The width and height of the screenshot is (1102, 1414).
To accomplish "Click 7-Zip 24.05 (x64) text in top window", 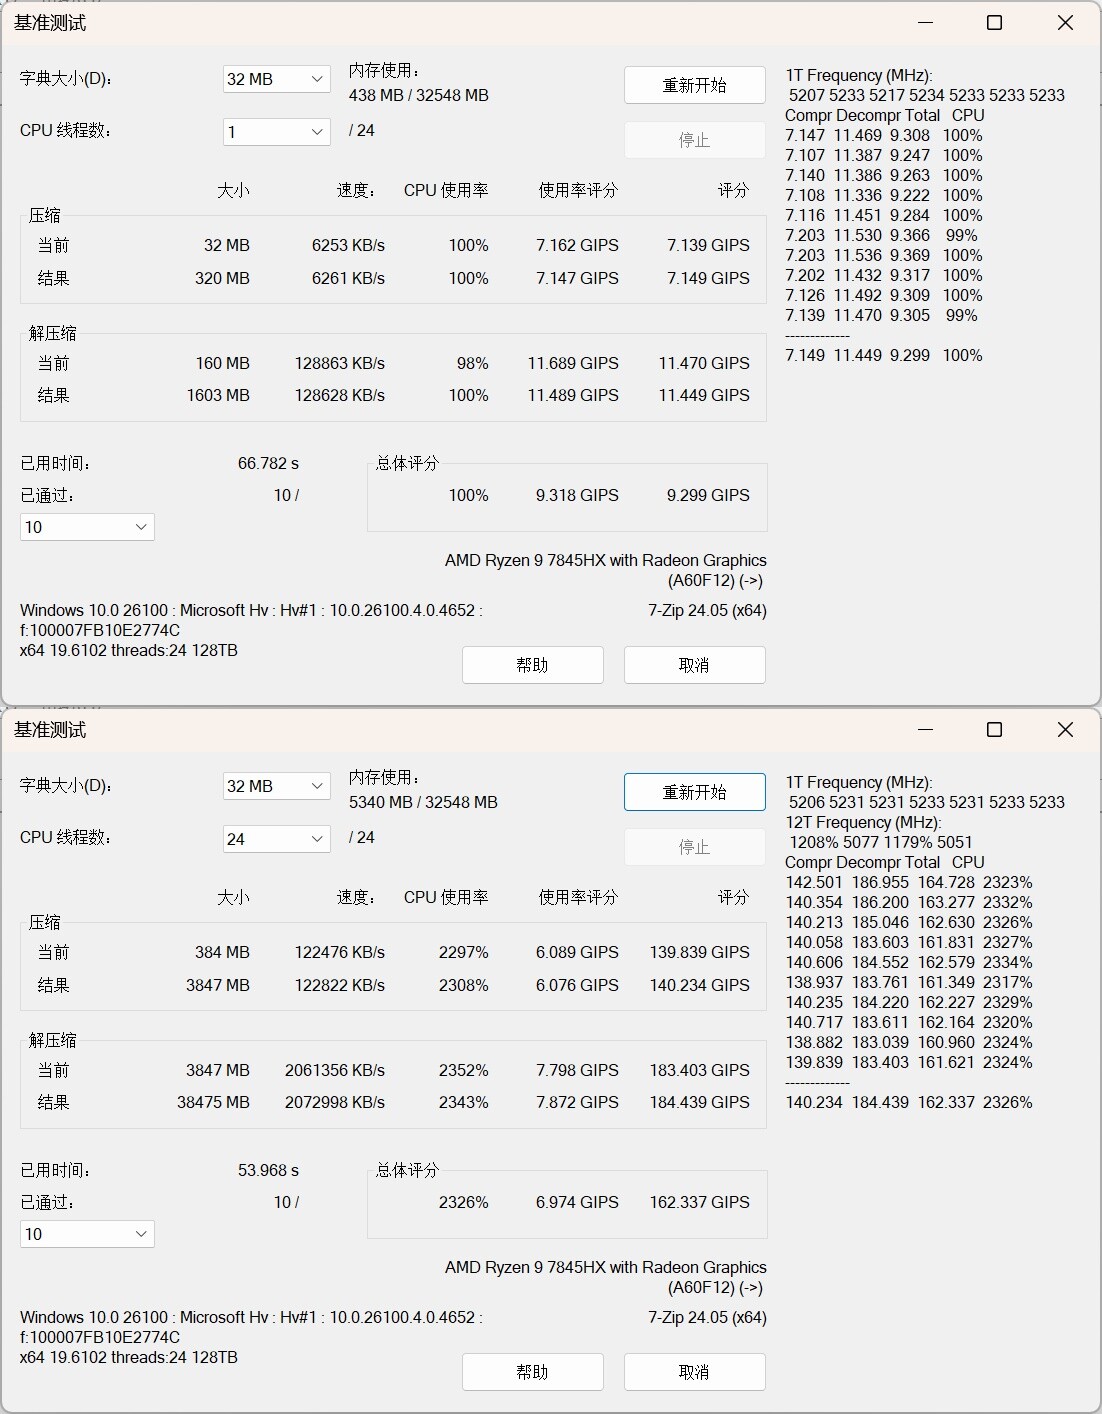I will pyautogui.click(x=707, y=610).
